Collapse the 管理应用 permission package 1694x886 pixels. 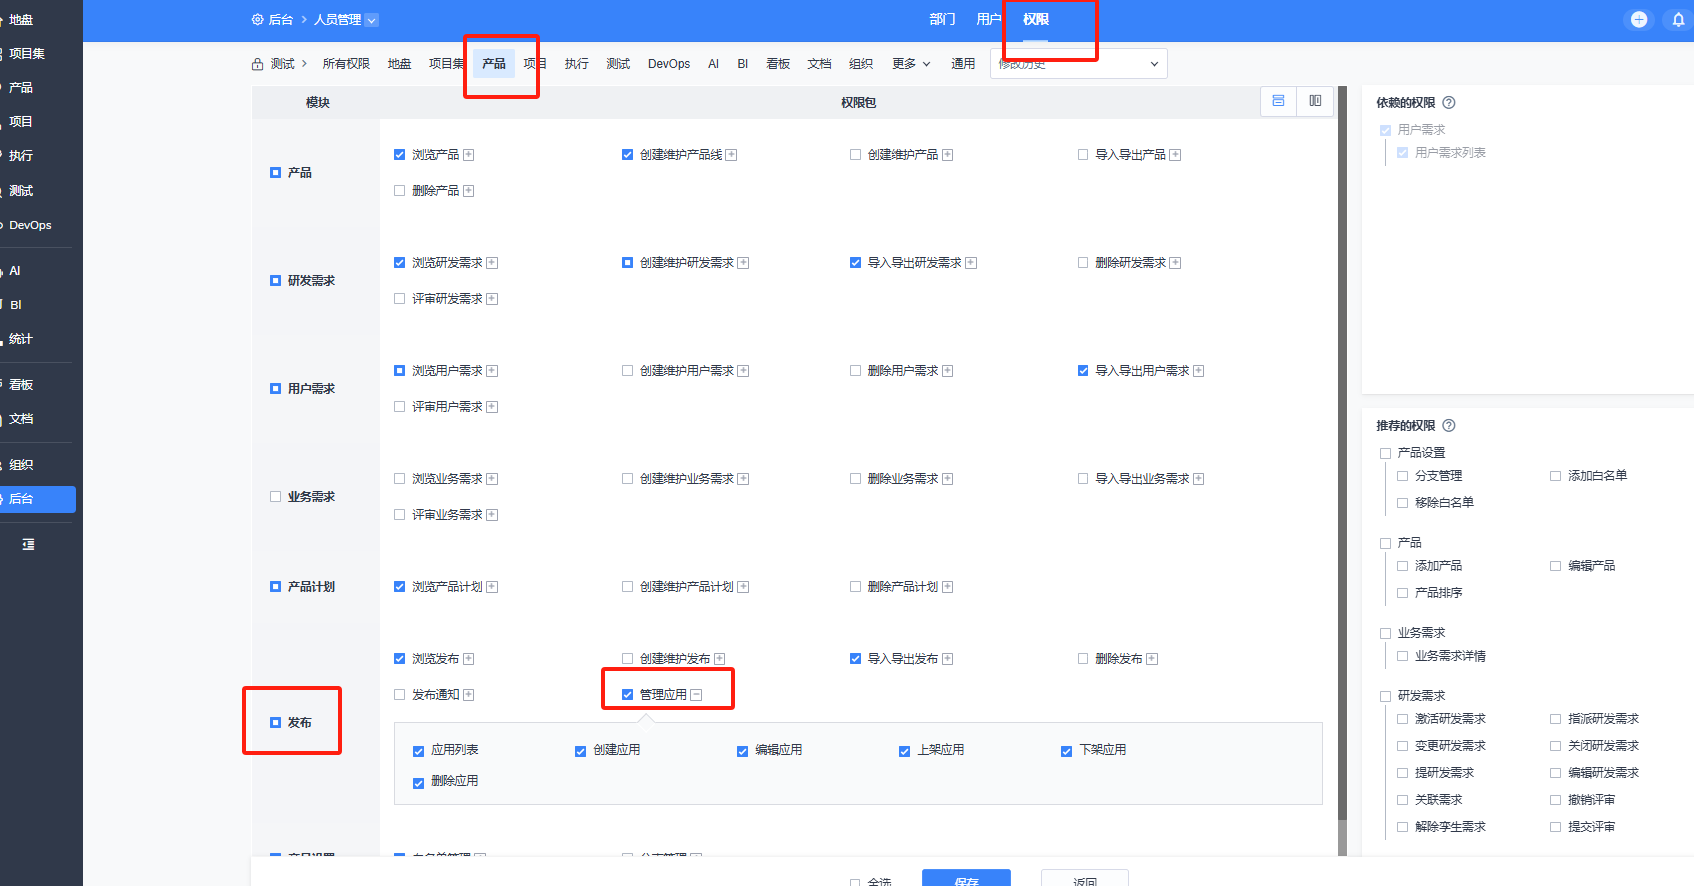pos(696,695)
